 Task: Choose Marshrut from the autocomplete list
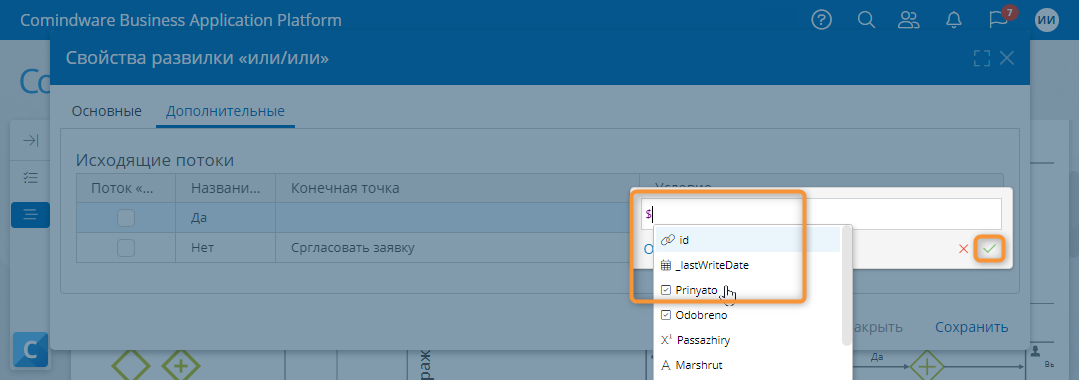click(747, 365)
